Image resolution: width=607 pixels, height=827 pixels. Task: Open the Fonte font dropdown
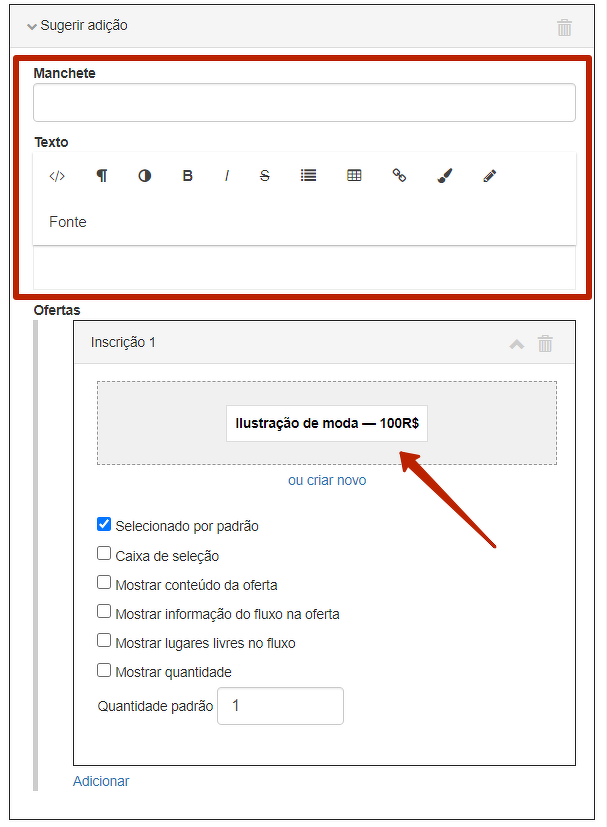(x=68, y=222)
